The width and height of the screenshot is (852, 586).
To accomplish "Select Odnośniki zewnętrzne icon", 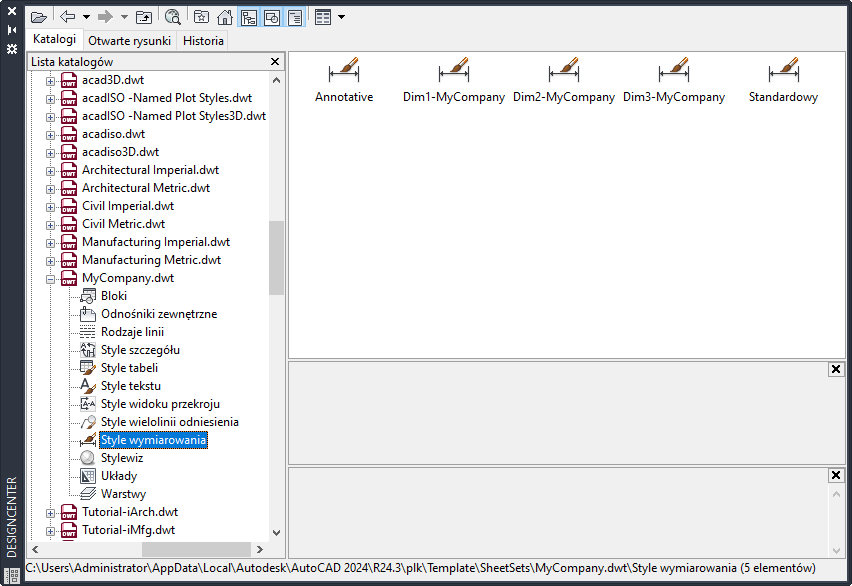I will 87,314.
